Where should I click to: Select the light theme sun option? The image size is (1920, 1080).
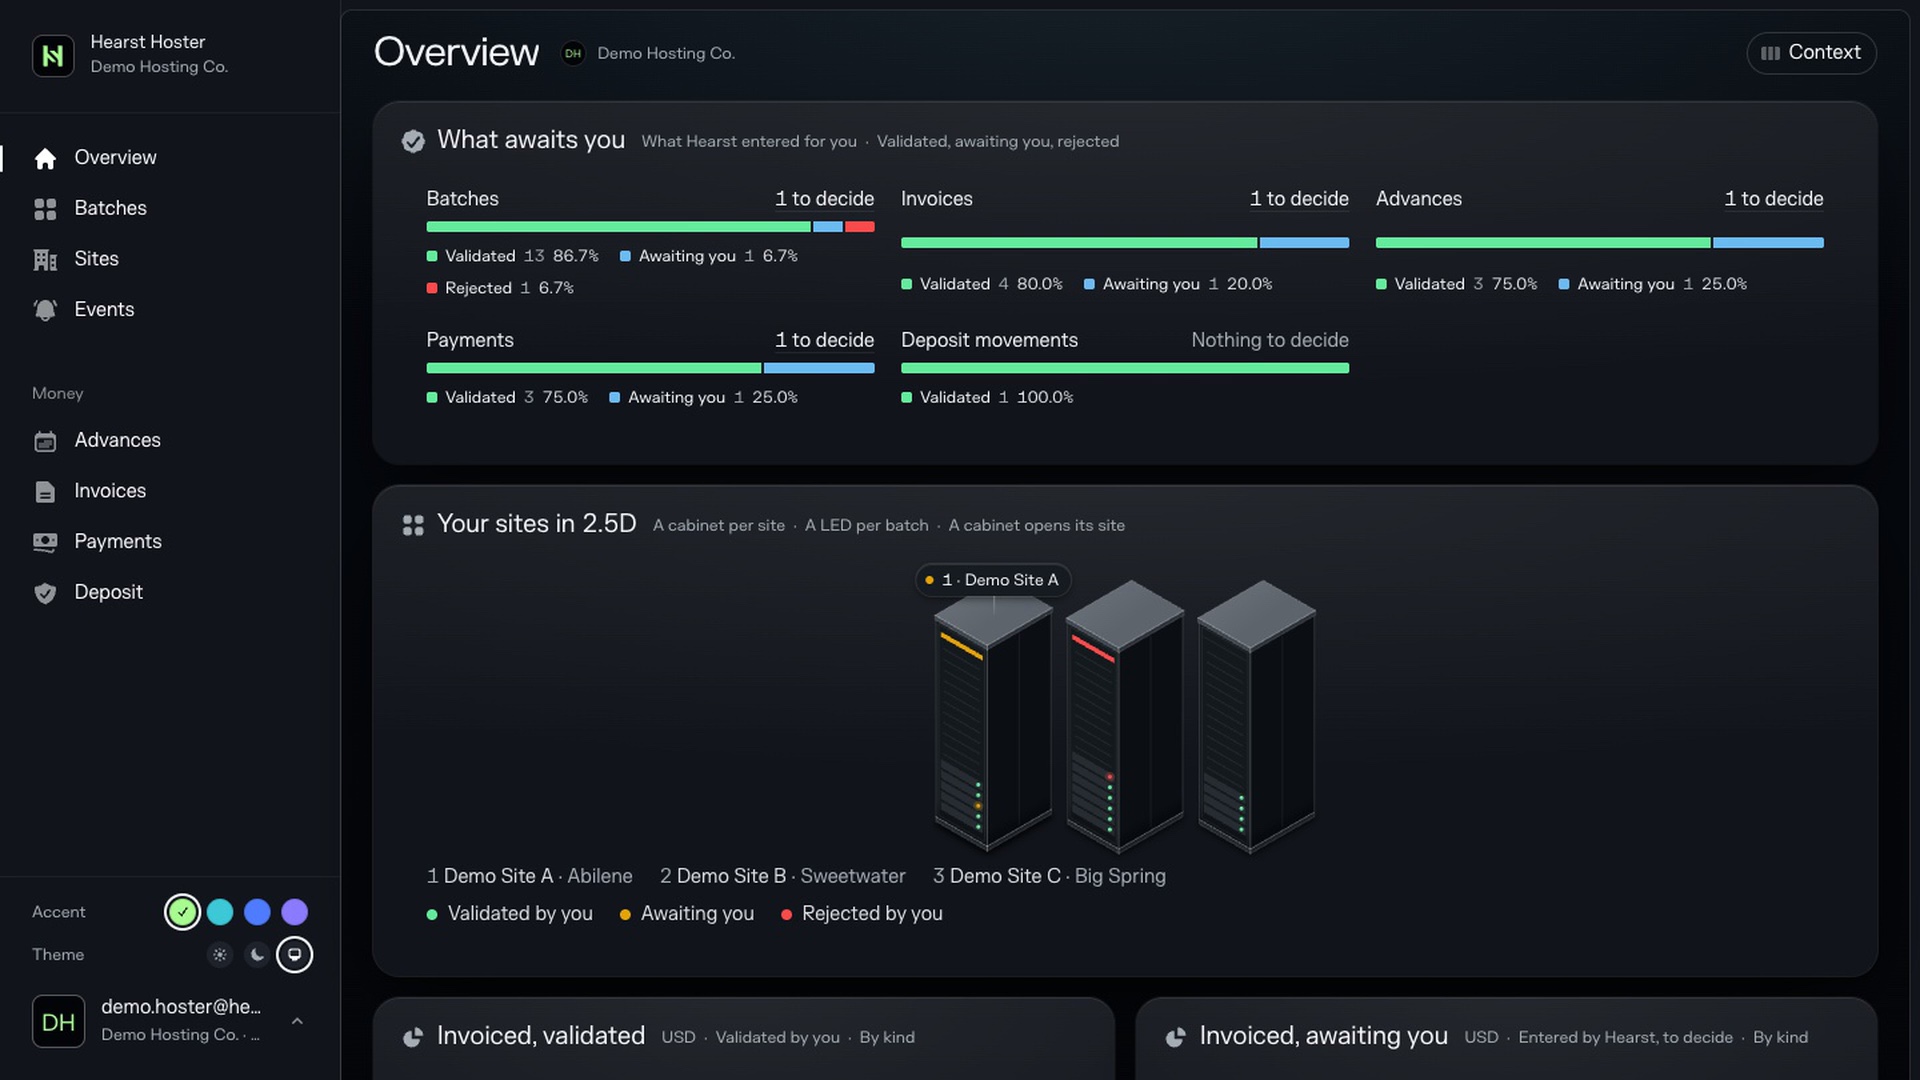(x=220, y=955)
